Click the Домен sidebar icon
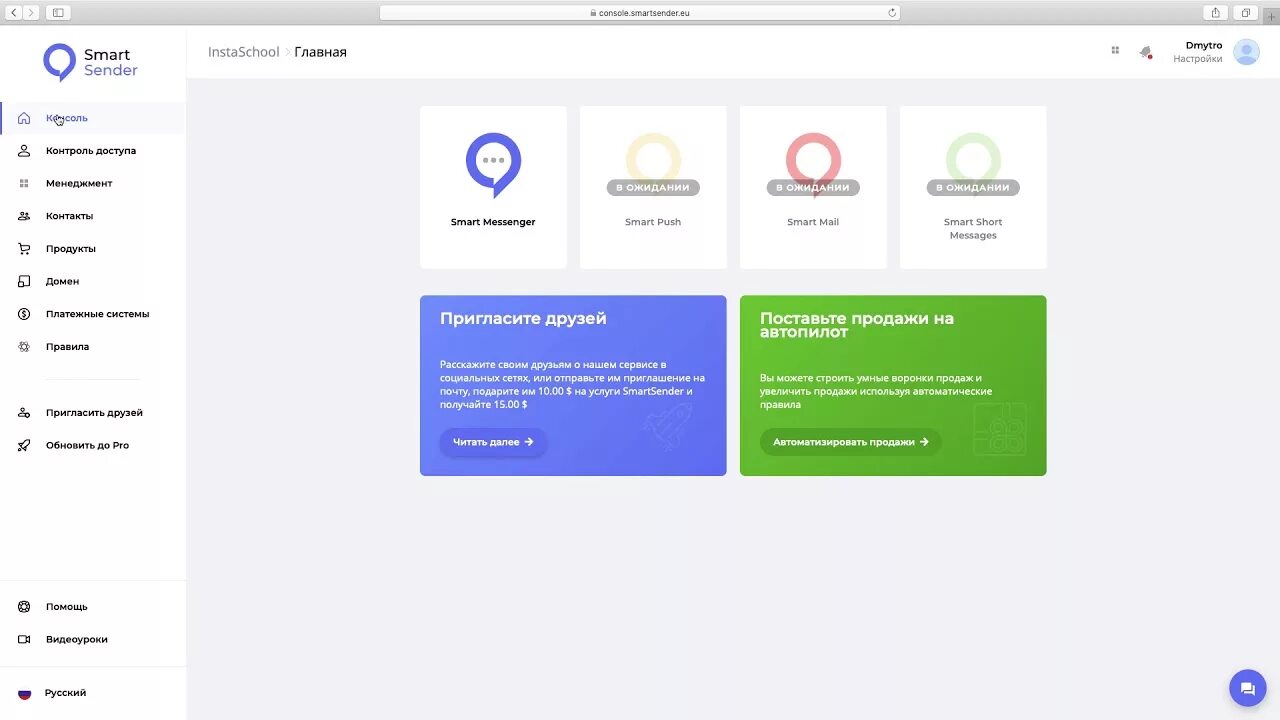The image size is (1280, 720). pos(24,282)
